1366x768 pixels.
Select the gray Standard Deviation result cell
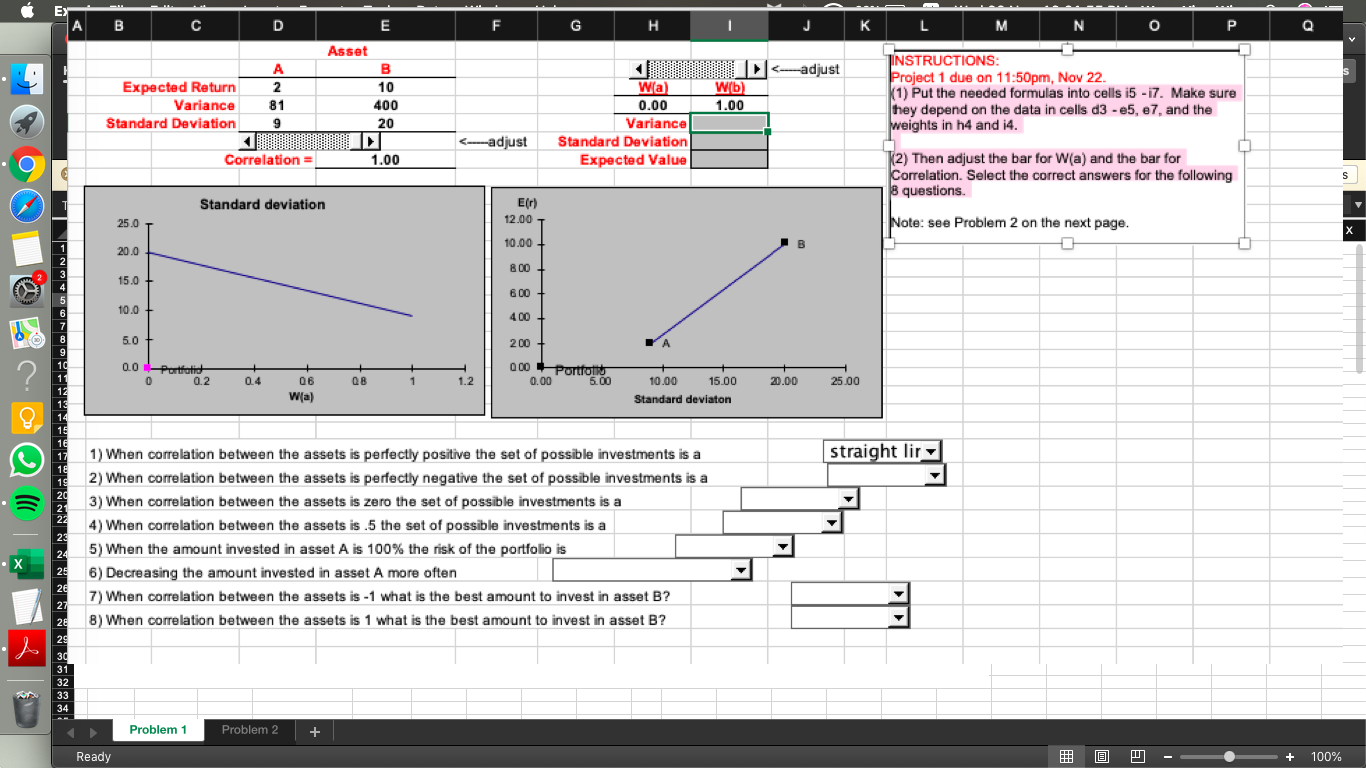pyautogui.click(x=729, y=141)
